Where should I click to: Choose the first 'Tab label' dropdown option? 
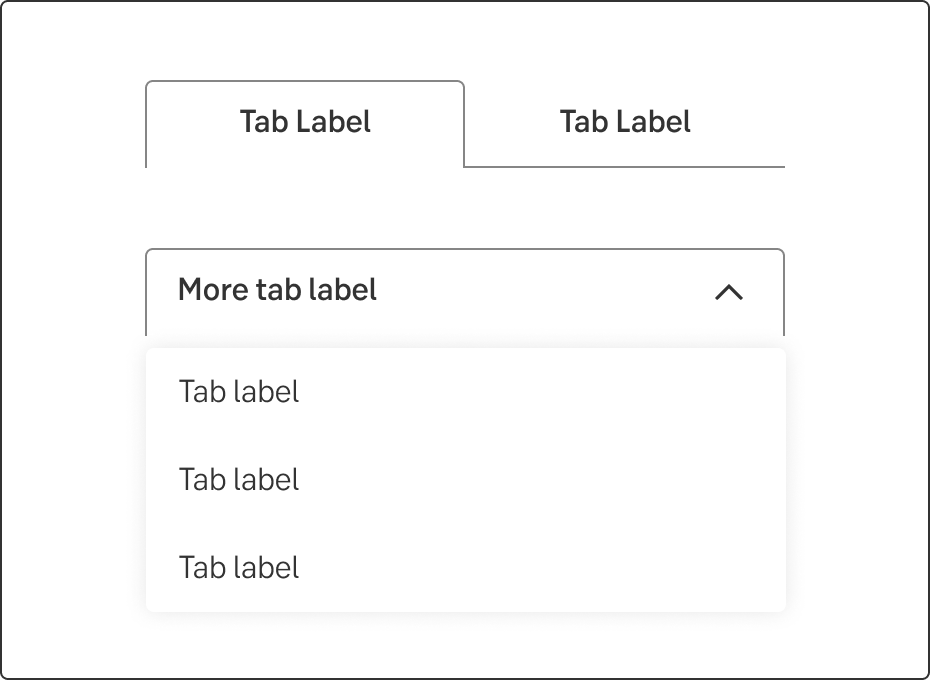[x=239, y=392]
